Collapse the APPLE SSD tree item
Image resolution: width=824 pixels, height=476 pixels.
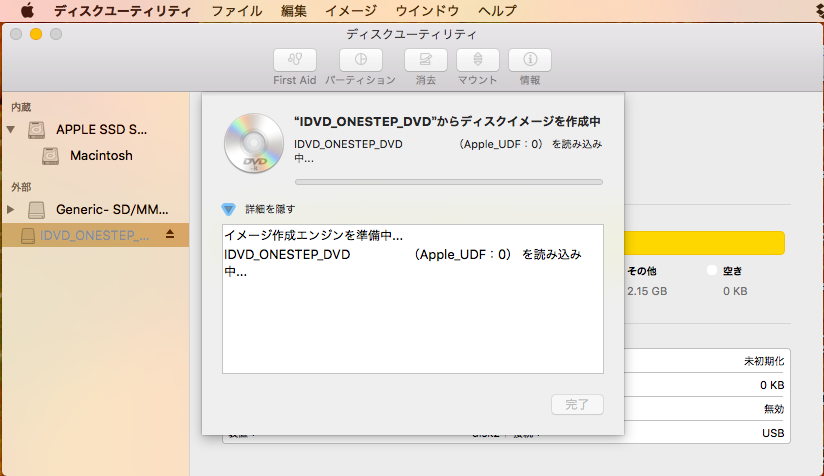coord(11,129)
